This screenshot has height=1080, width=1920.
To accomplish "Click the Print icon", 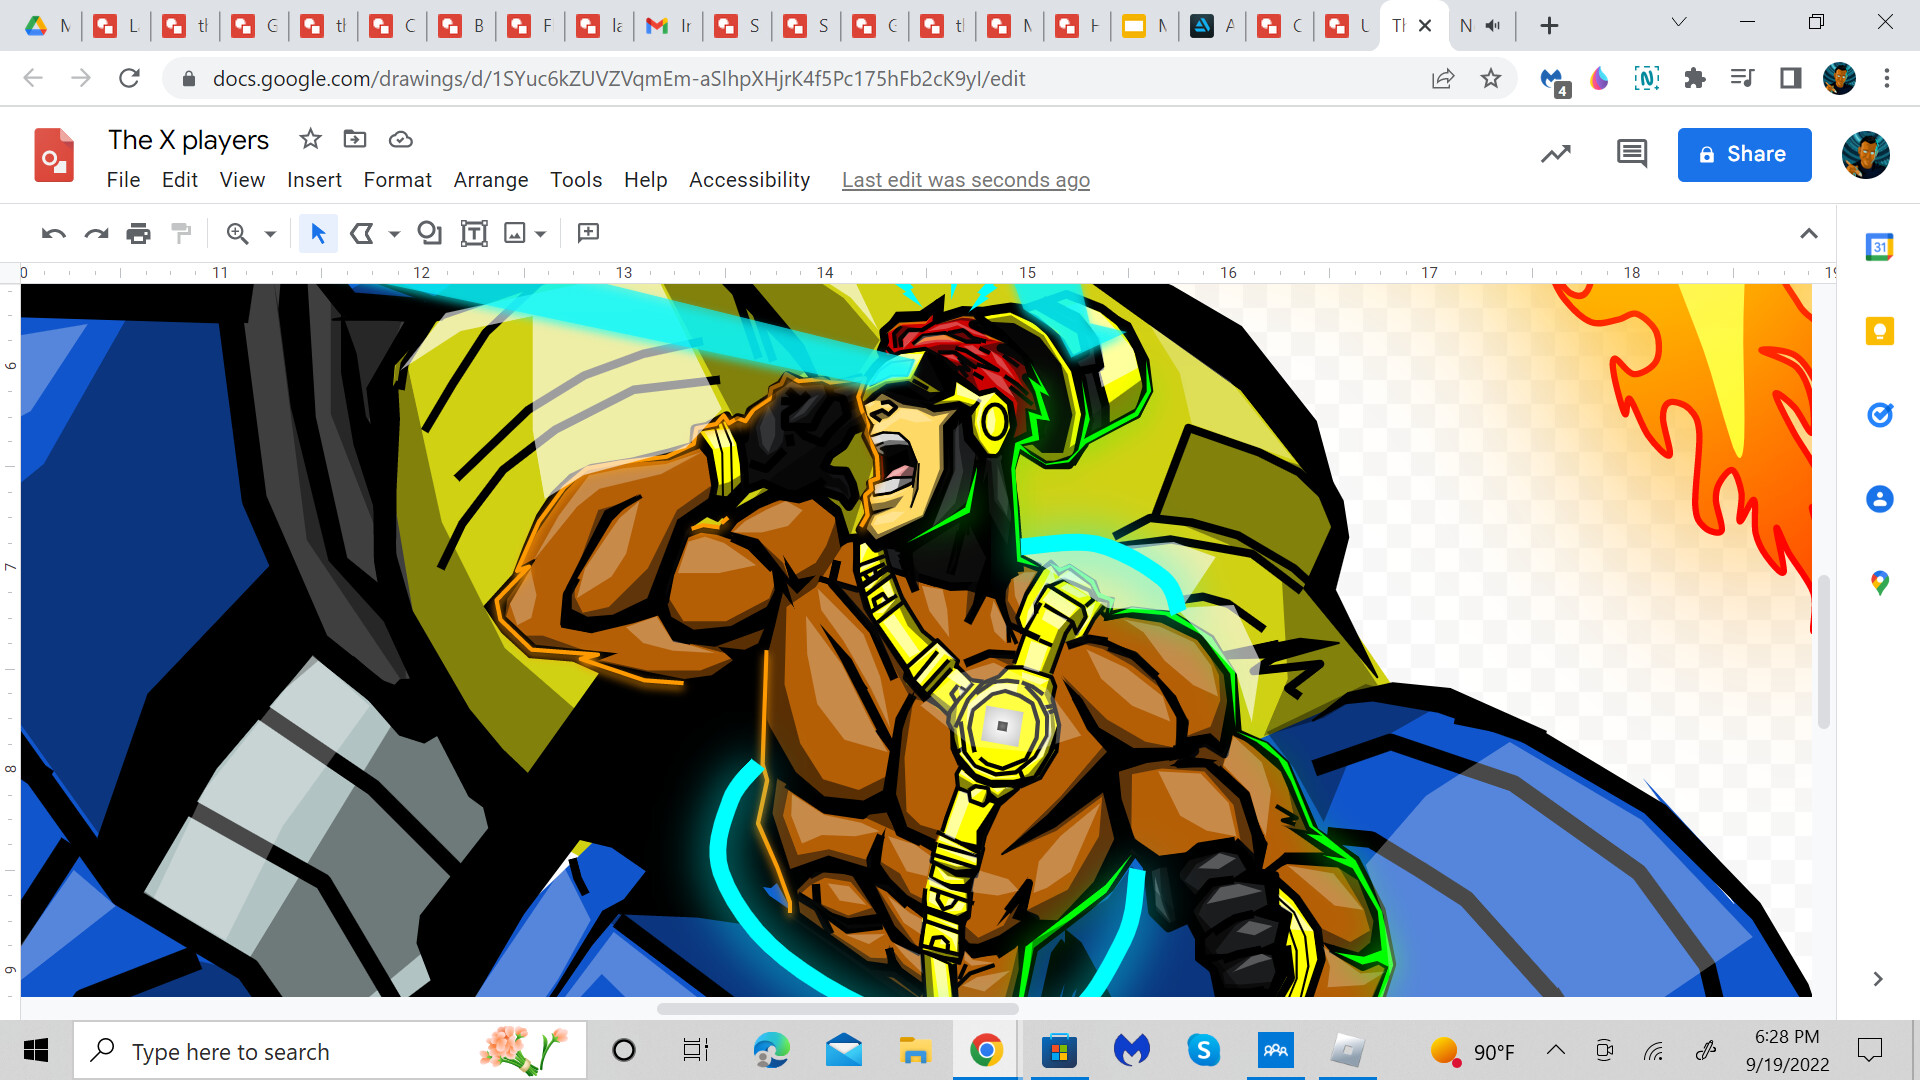I will coord(137,233).
